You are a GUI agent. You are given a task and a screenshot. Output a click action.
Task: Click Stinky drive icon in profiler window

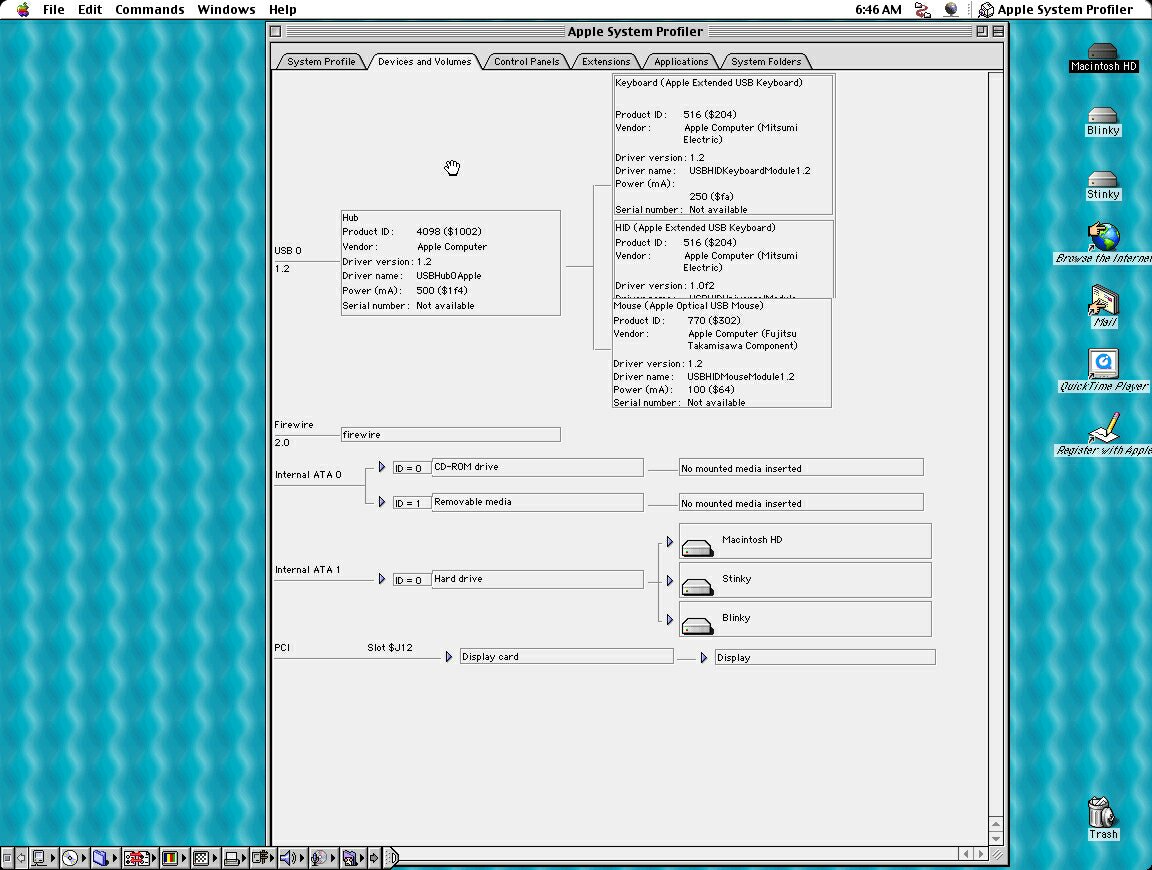tap(697, 586)
